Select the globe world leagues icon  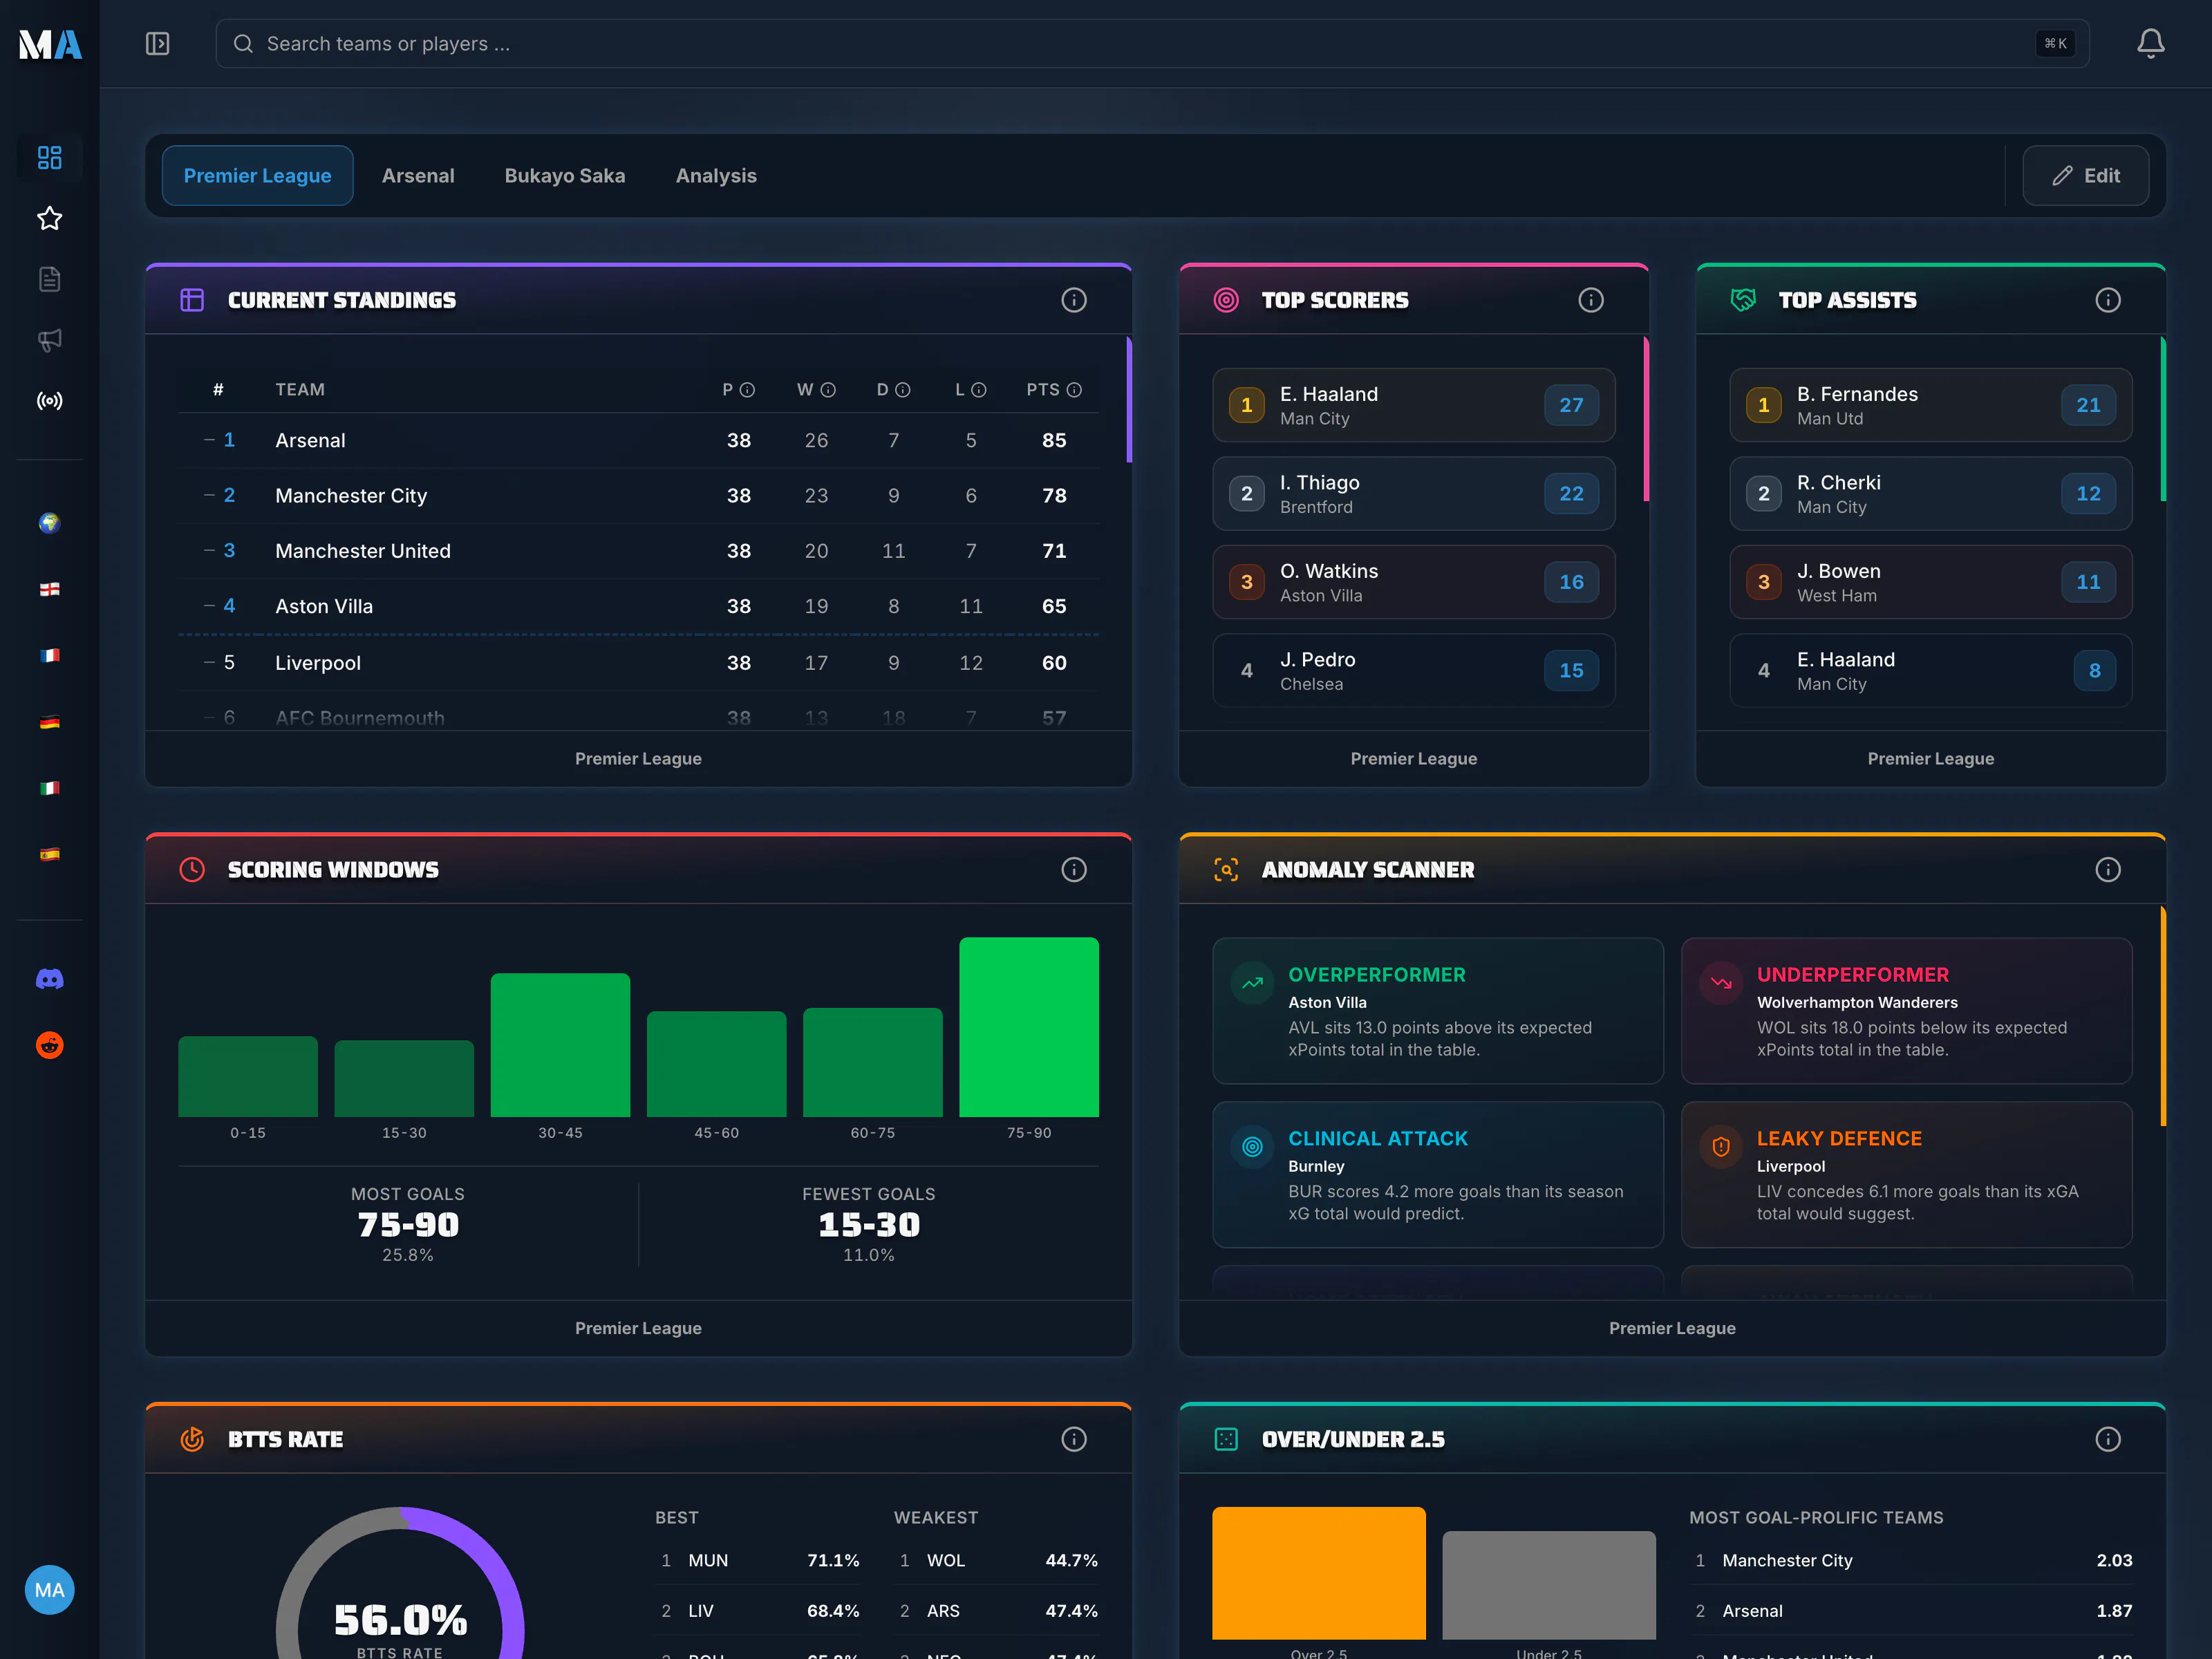point(49,523)
